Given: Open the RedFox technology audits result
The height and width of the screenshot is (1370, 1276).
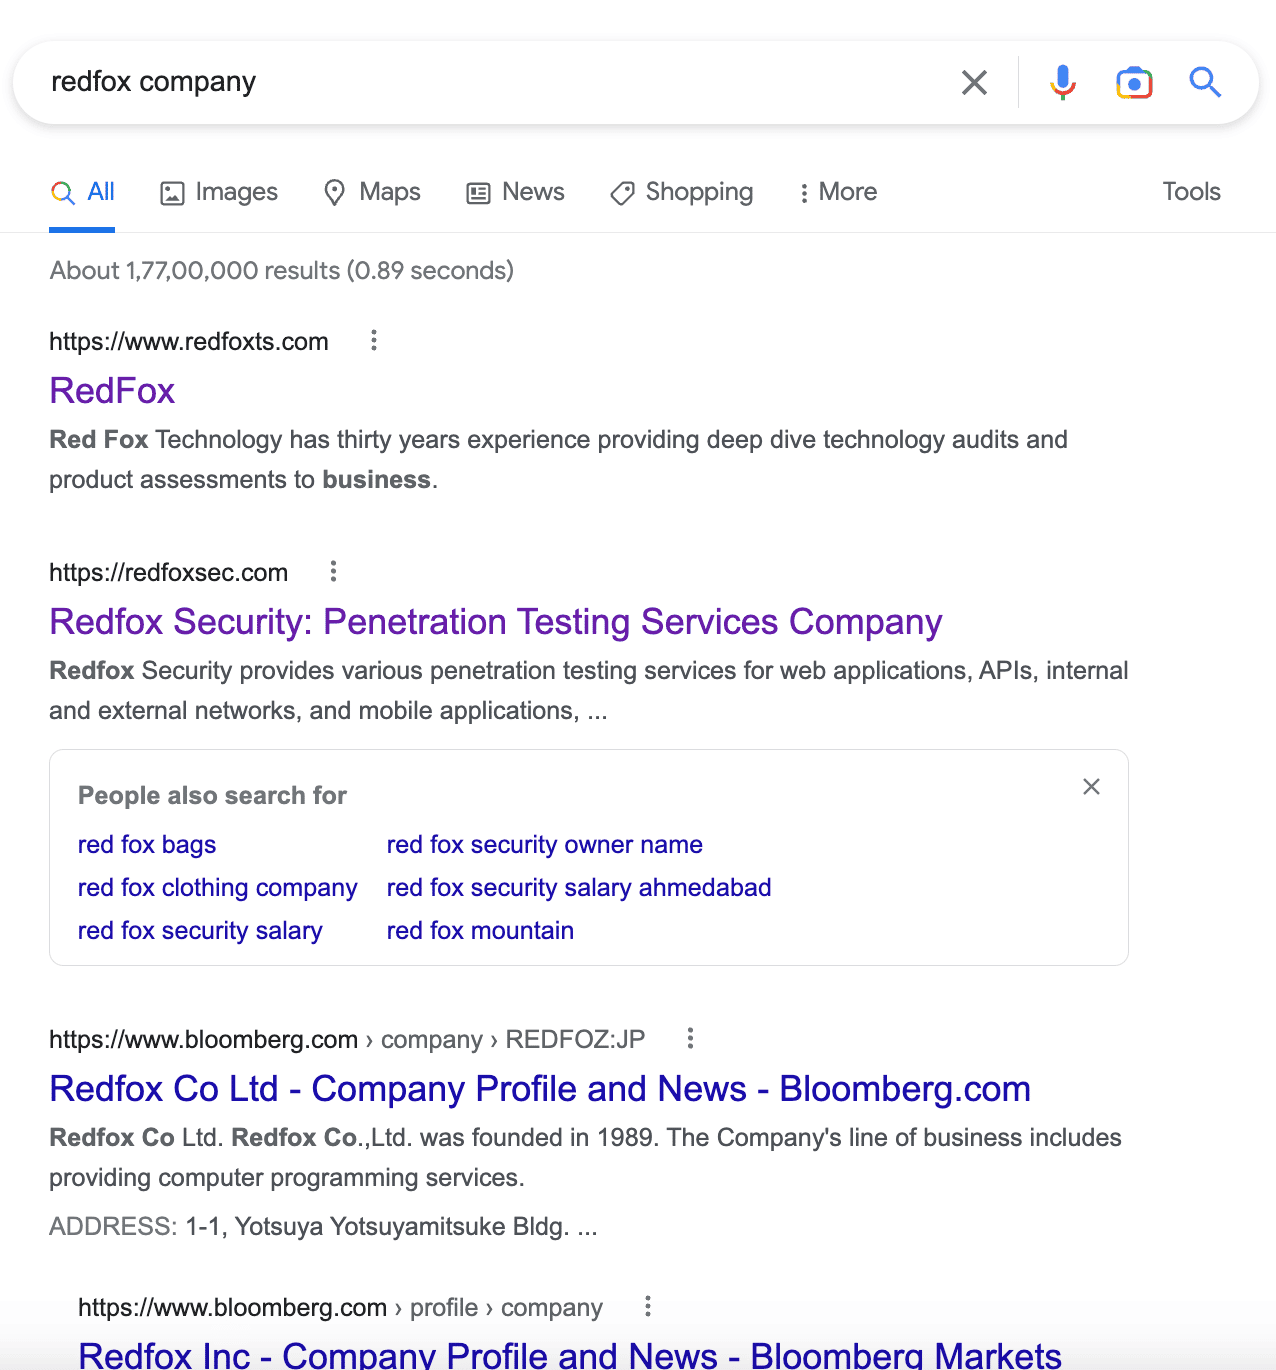Looking at the screenshot, I should click(x=112, y=391).
